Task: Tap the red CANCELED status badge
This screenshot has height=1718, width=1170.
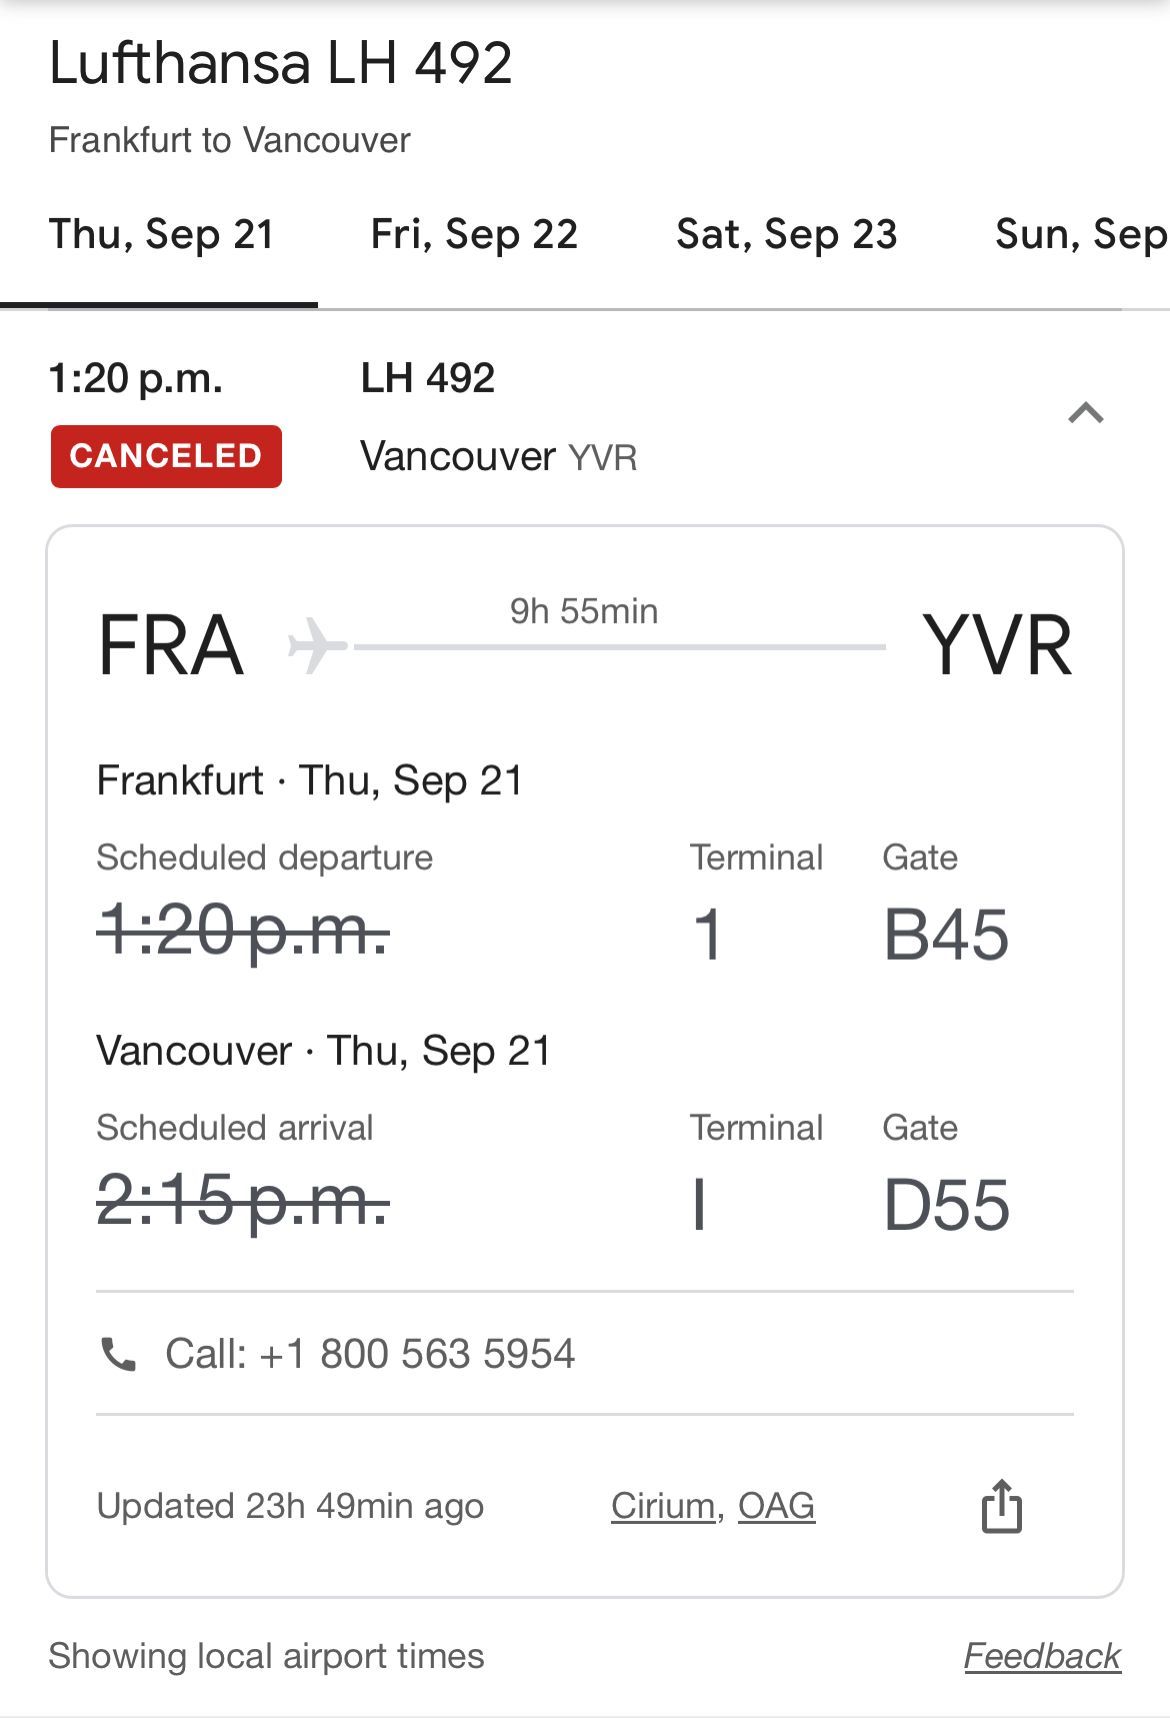Action: tap(166, 456)
